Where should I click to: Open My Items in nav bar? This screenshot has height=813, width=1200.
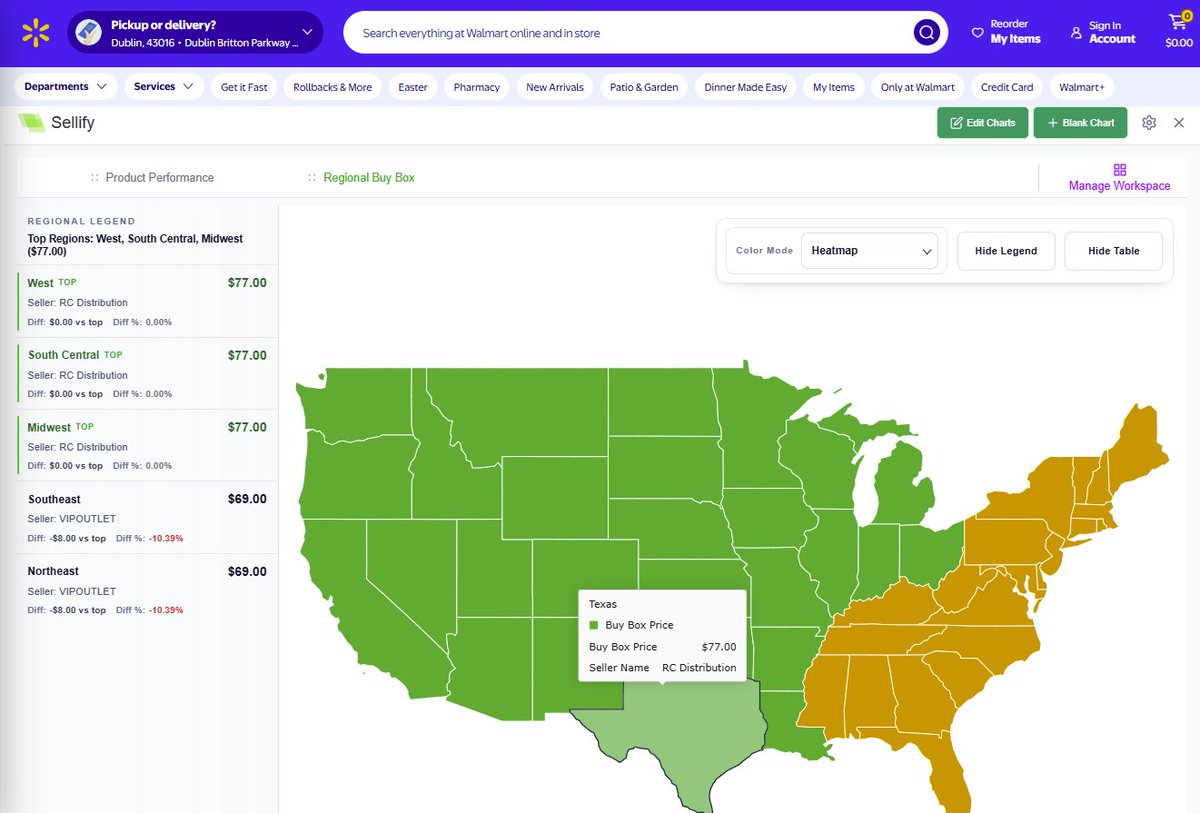coord(834,87)
